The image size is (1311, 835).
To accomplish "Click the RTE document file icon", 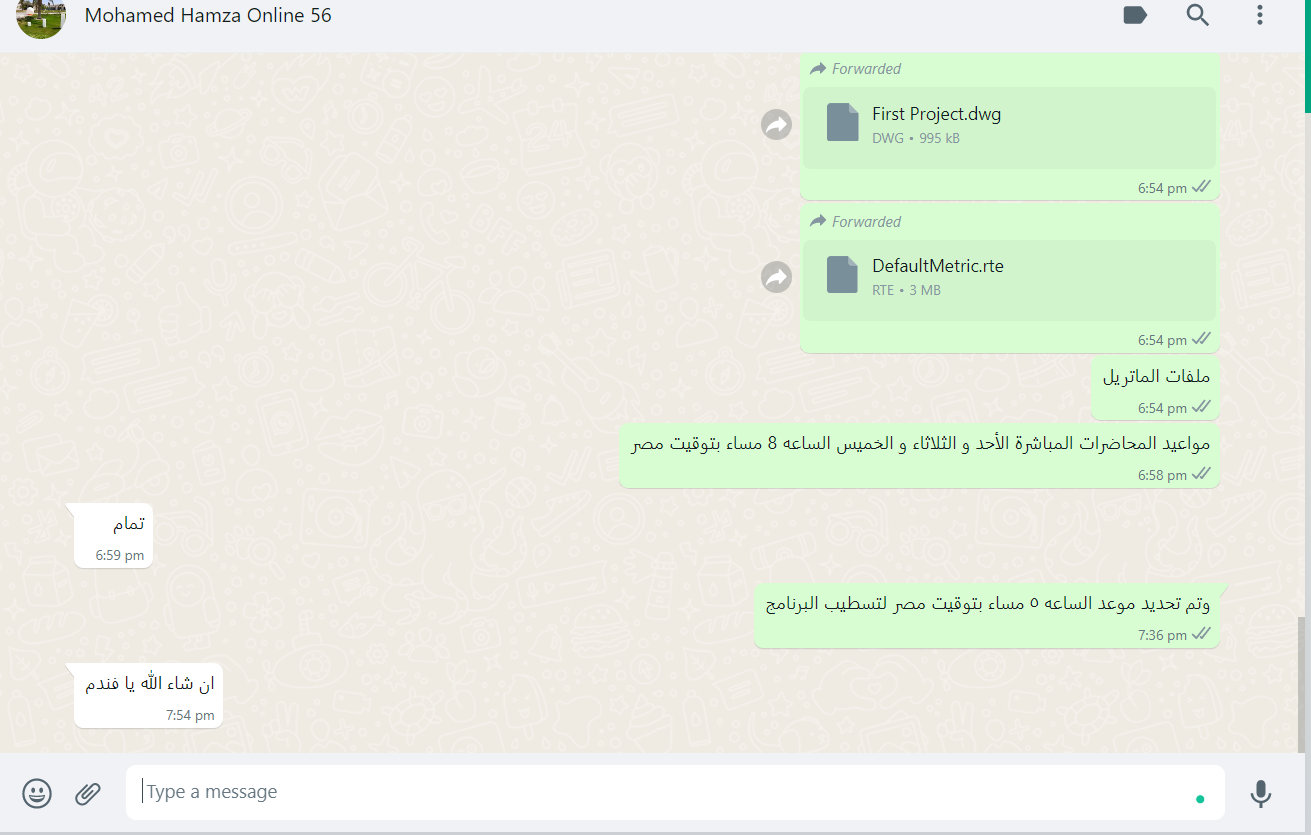I will click(x=843, y=274).
